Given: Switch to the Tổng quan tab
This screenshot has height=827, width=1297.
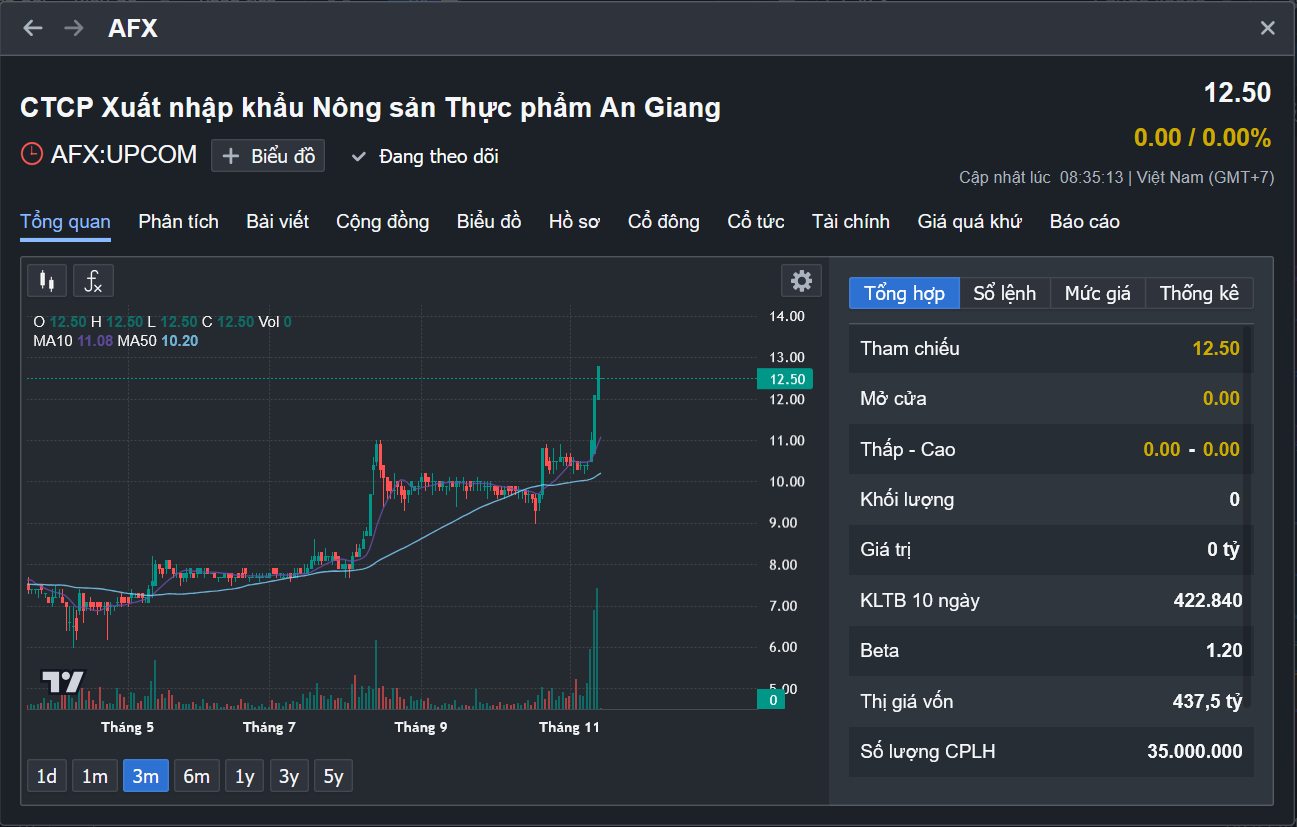Looking at the screenshot, I should [x=65, y=222].
